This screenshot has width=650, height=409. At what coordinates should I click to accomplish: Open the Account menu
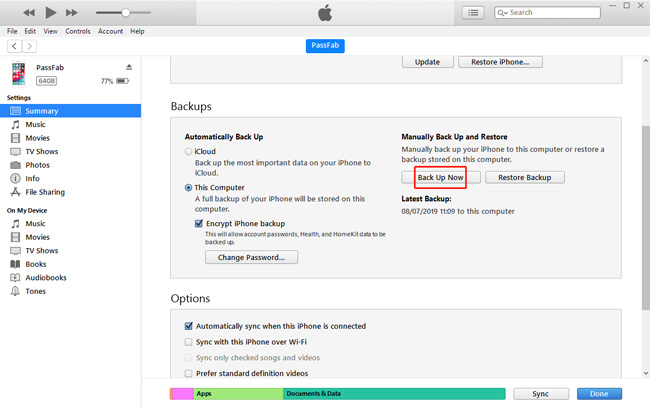click(110, 31)
